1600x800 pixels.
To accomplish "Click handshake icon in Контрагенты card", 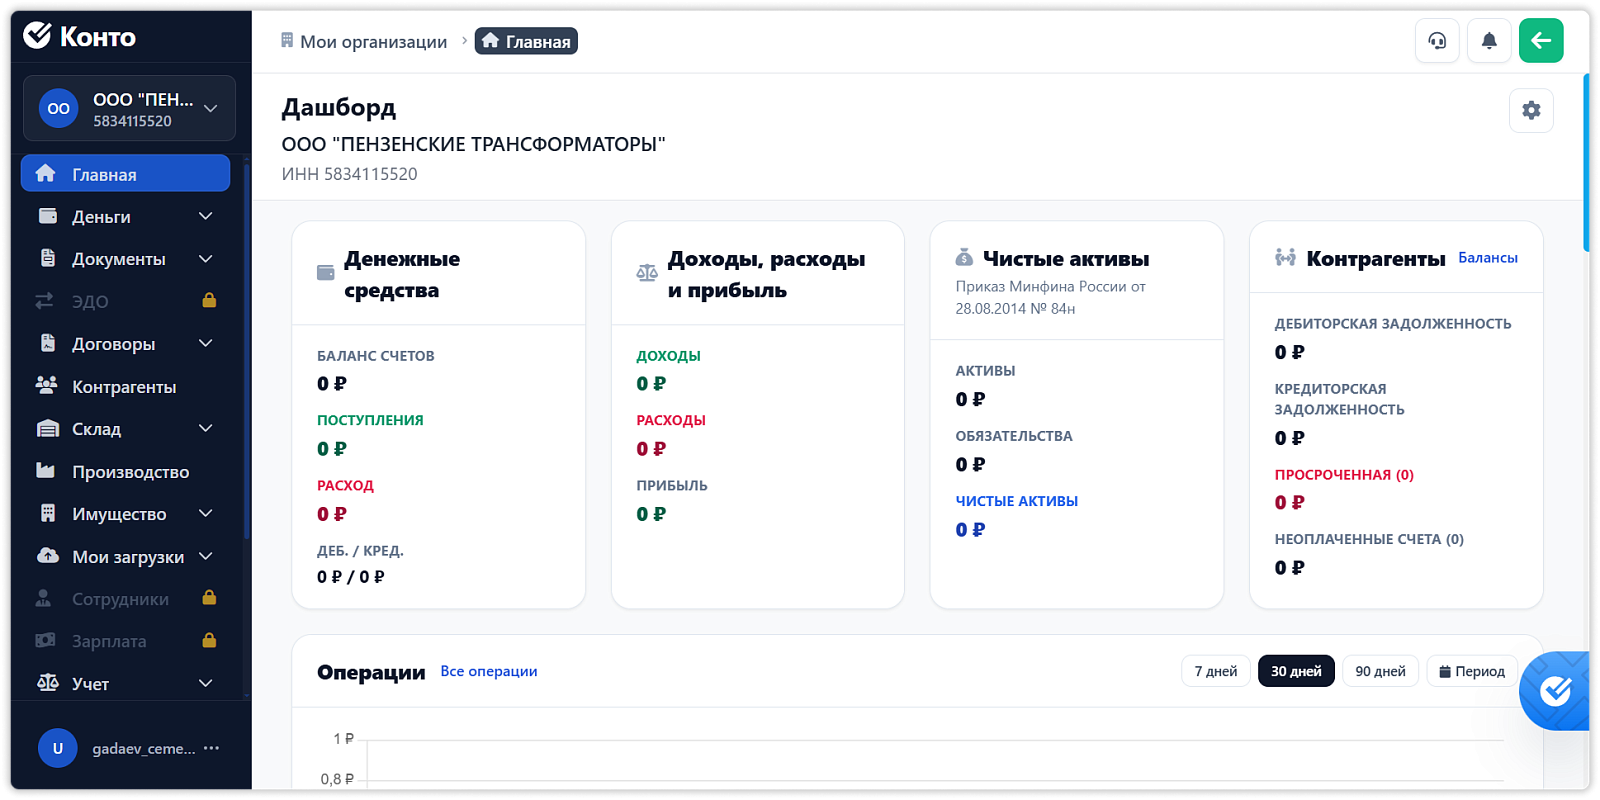I will [x=1285, y=258].
